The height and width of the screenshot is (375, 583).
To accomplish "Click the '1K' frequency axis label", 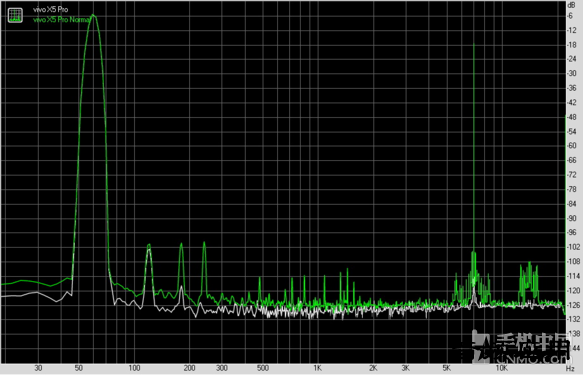I will point(317,368).
